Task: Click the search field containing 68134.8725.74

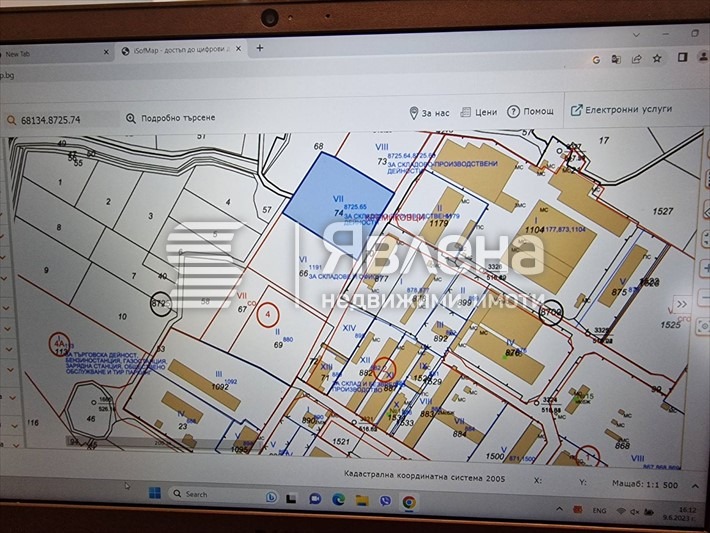Action: coord(62,120)
